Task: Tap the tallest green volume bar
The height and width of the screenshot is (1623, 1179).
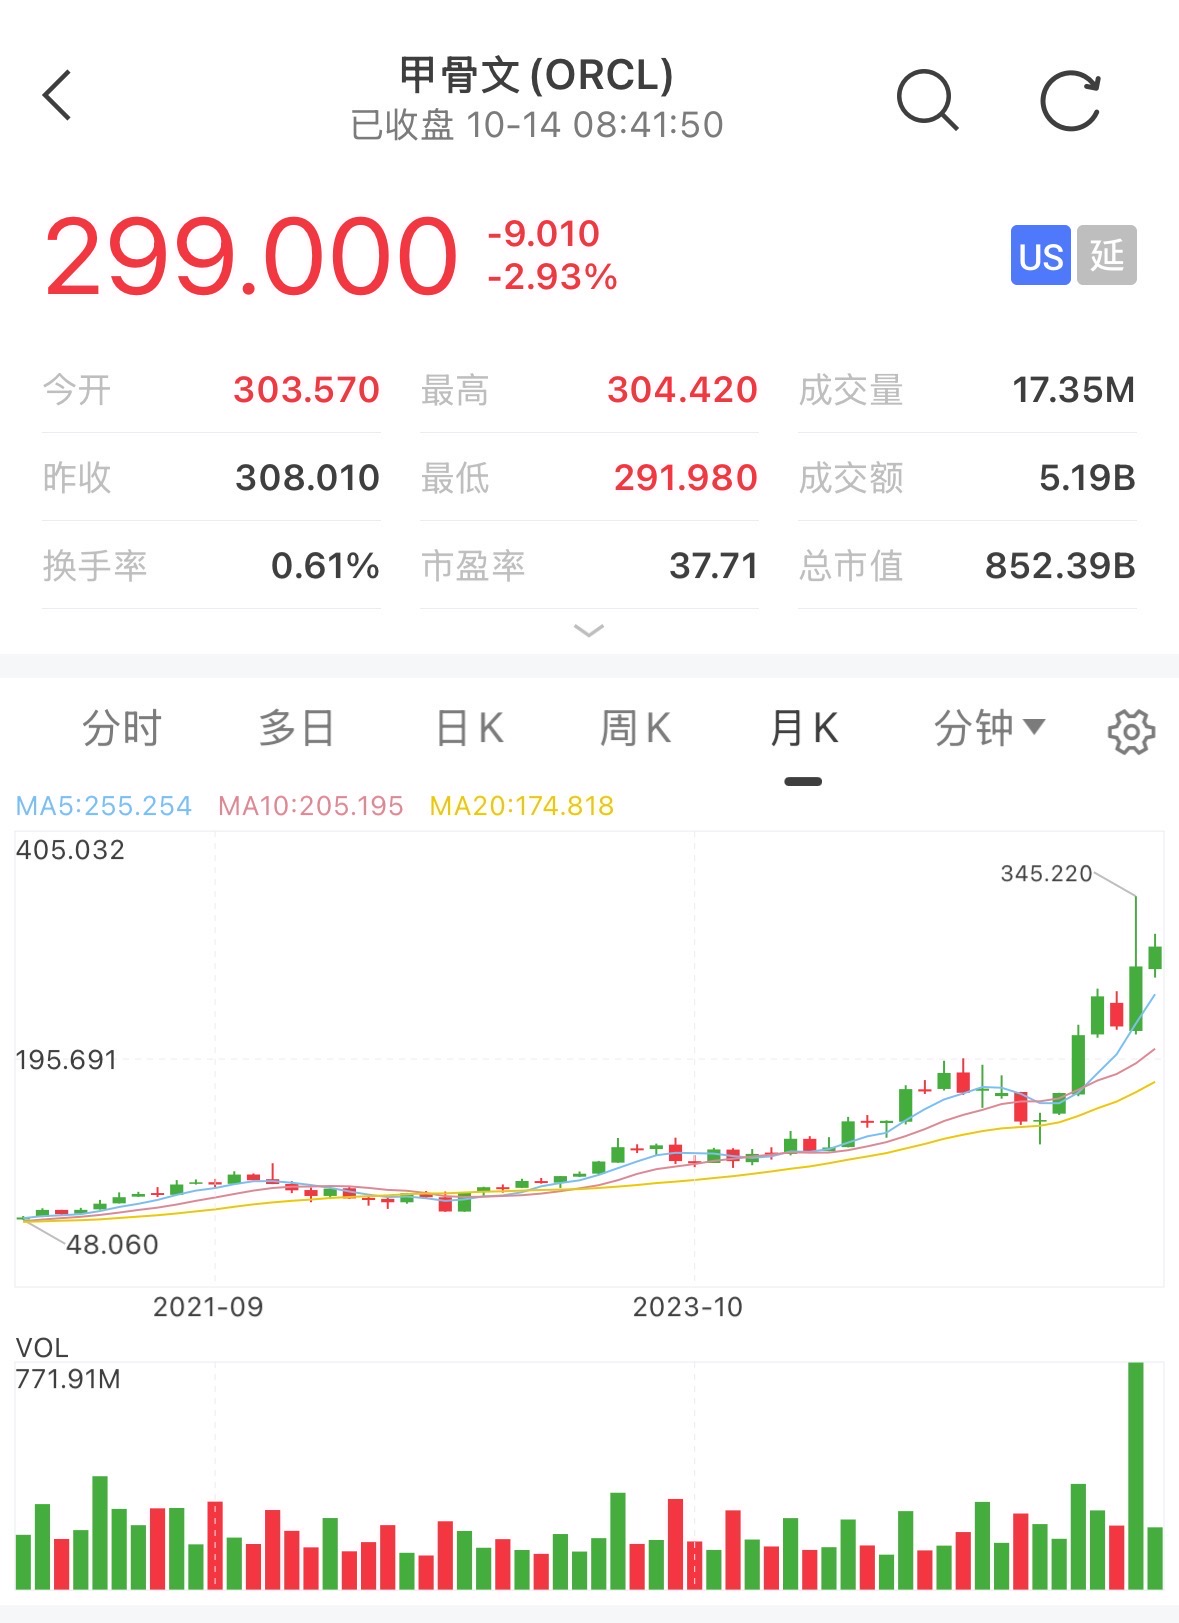Action: coord(1135,1475)
